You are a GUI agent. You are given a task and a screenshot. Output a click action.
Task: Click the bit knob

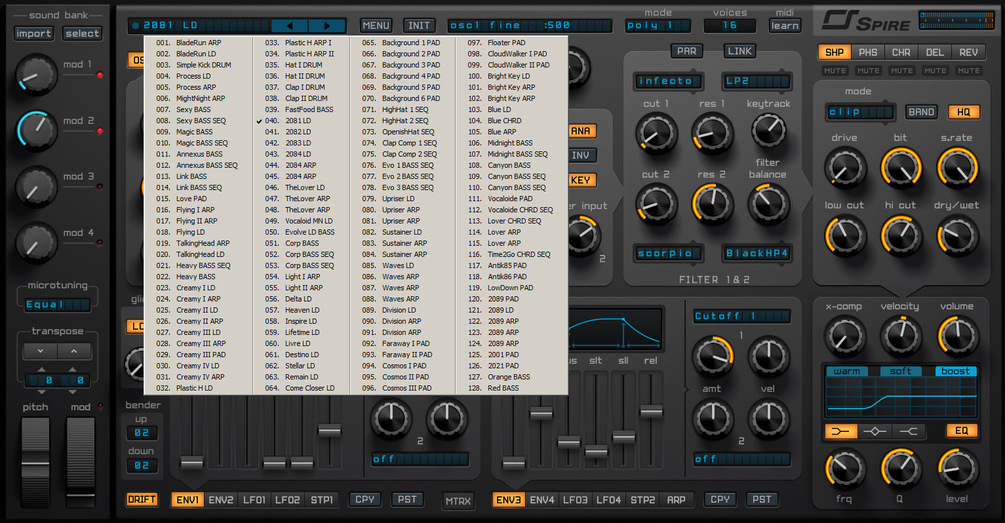[x=901, y=168]
